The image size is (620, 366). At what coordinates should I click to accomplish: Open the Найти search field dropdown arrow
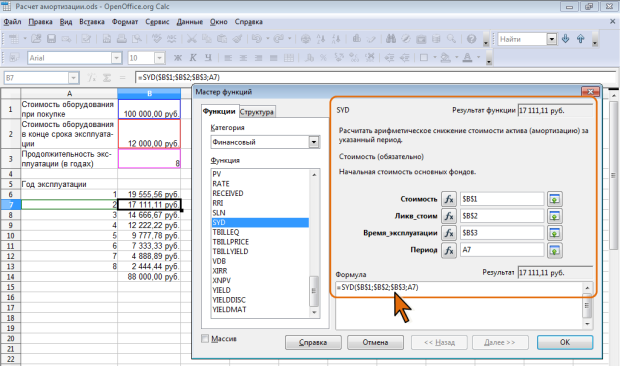pyautogui.click(x=552, y=39)
